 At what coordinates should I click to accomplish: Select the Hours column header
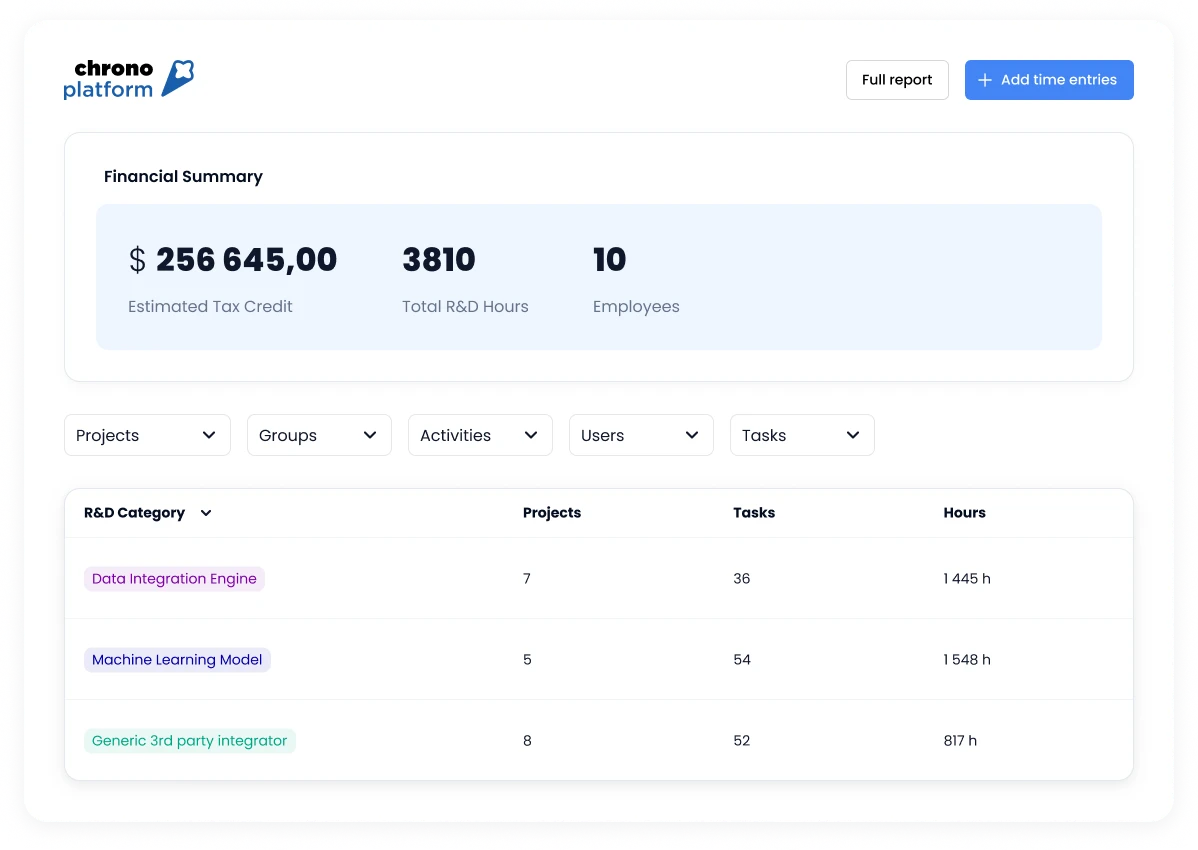[964, 513]
